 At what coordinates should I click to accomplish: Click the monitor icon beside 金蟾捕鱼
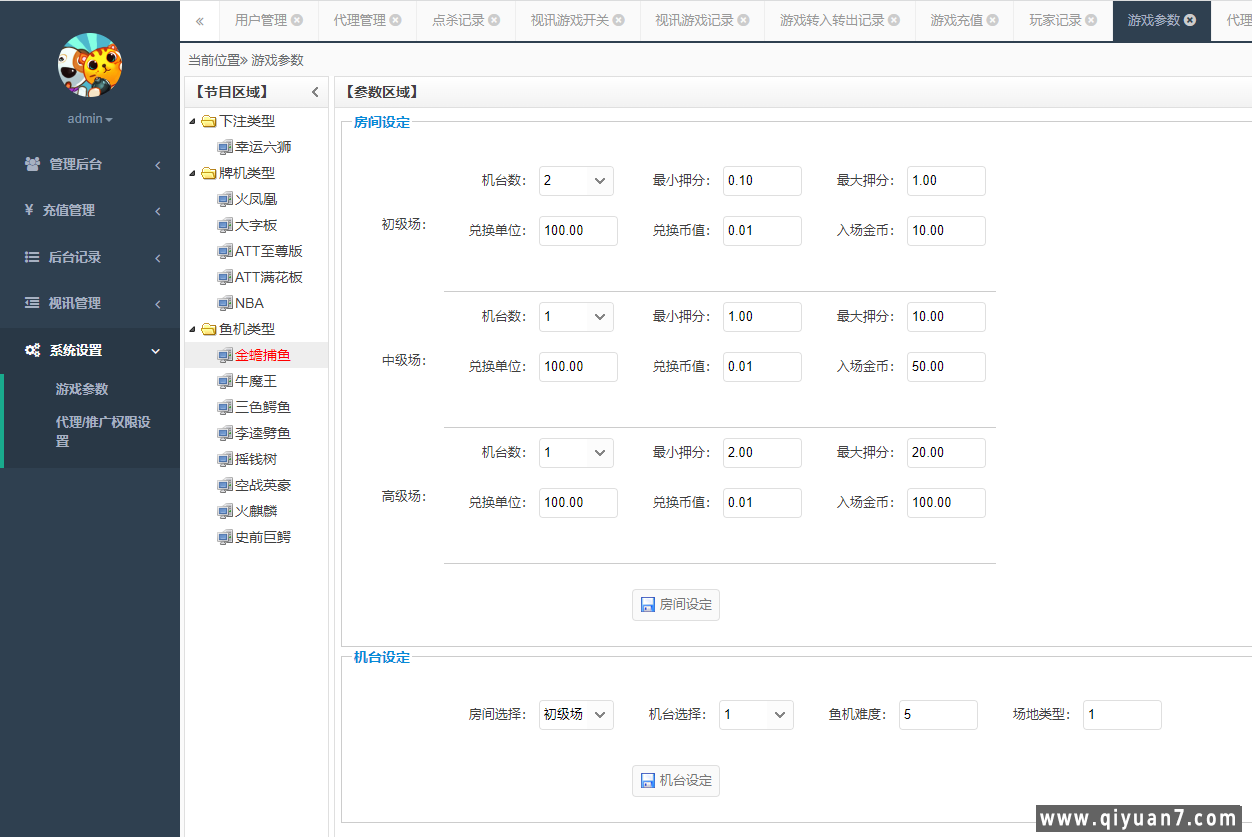pos(224,355)
